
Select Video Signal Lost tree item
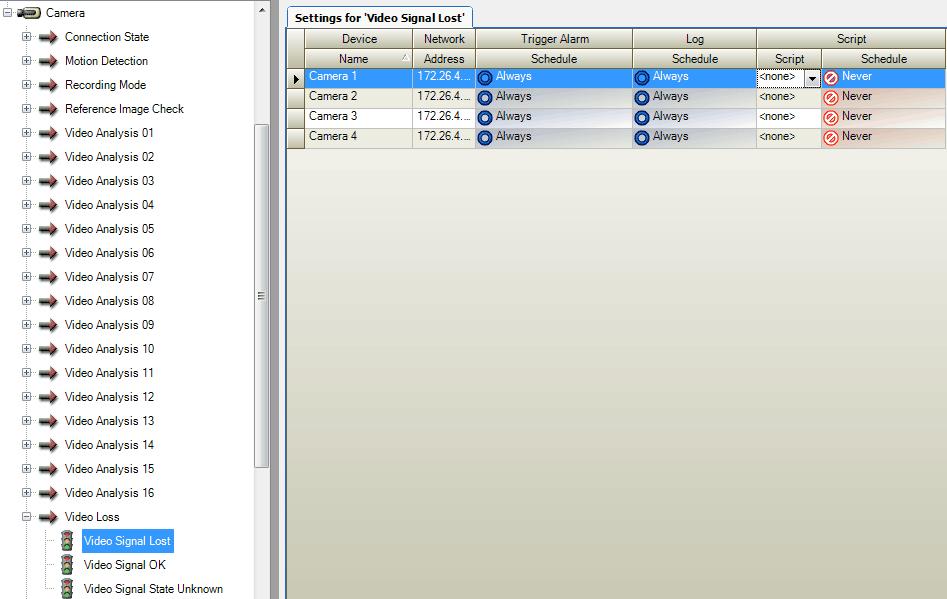(x=127, y=541)
